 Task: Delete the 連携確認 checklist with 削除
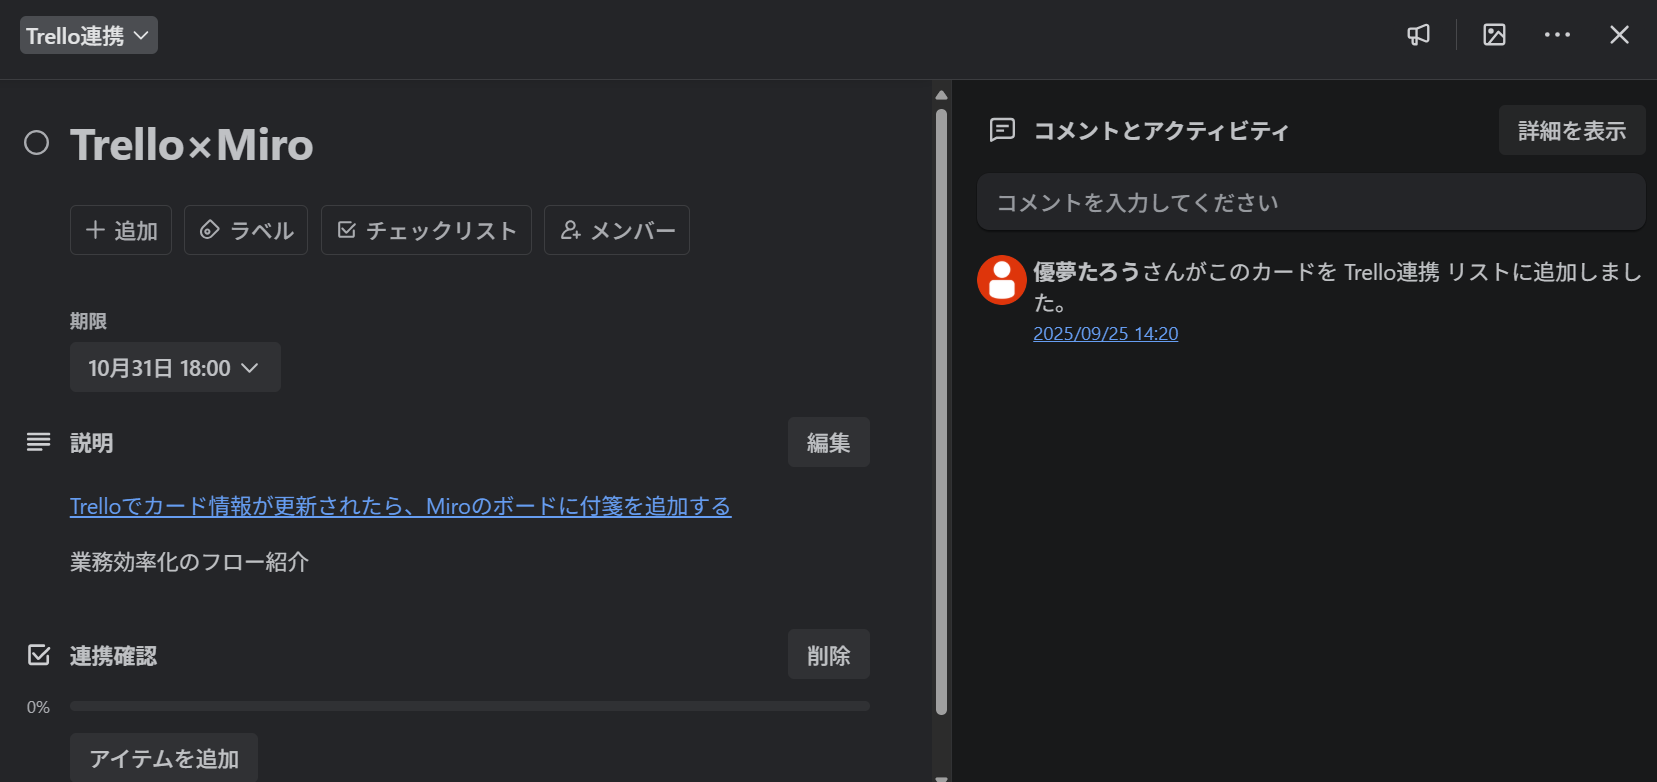pos(828,654)
